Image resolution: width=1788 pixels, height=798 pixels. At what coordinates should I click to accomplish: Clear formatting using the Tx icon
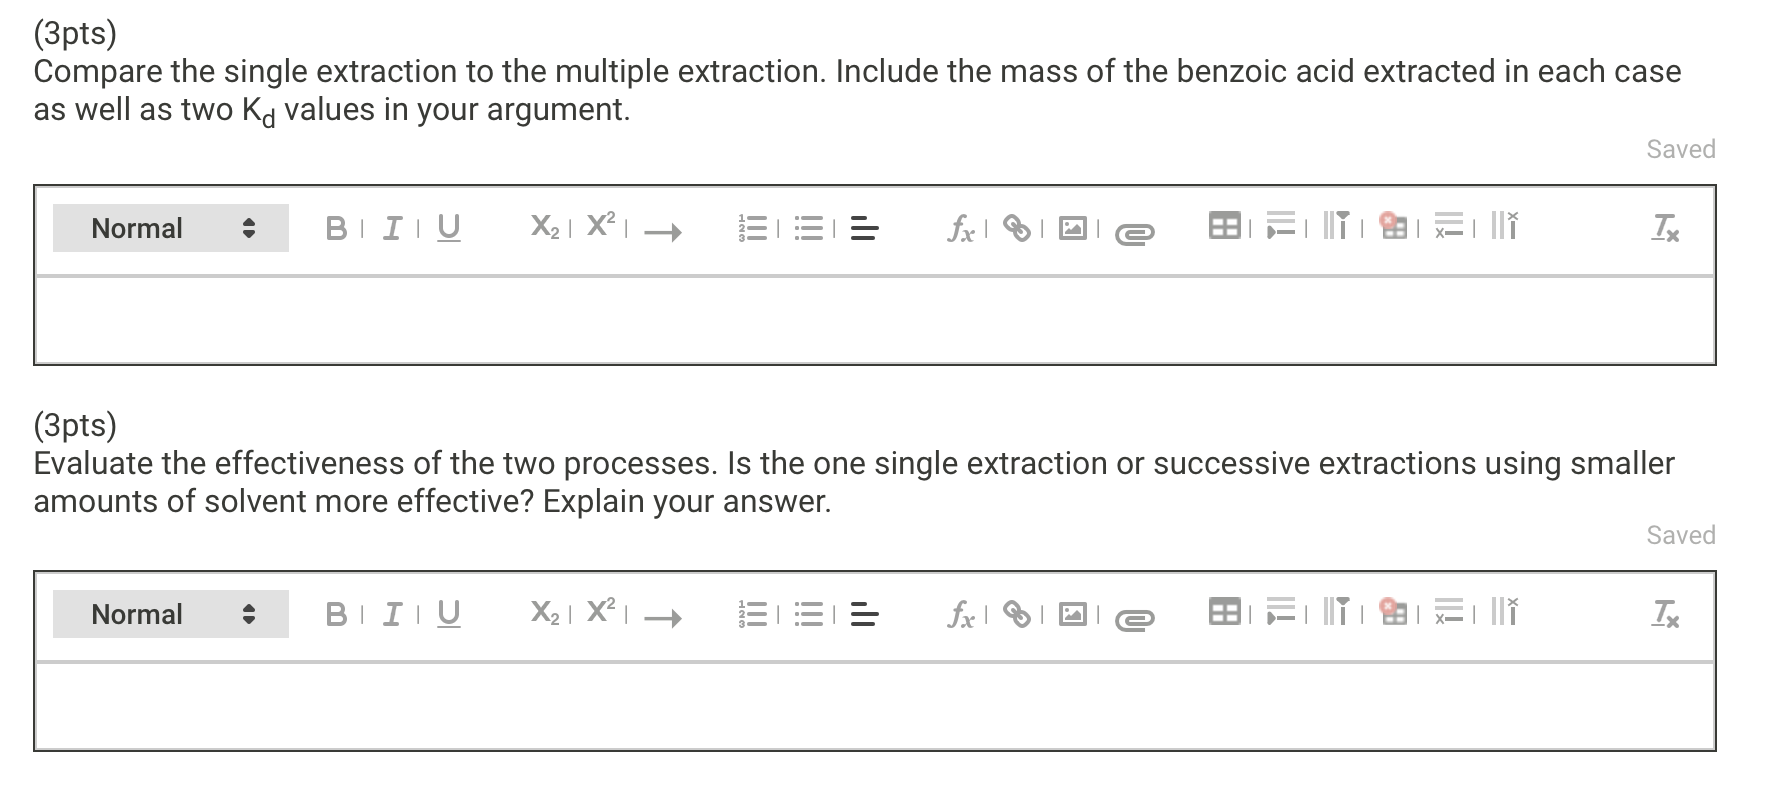(1666, 228)
